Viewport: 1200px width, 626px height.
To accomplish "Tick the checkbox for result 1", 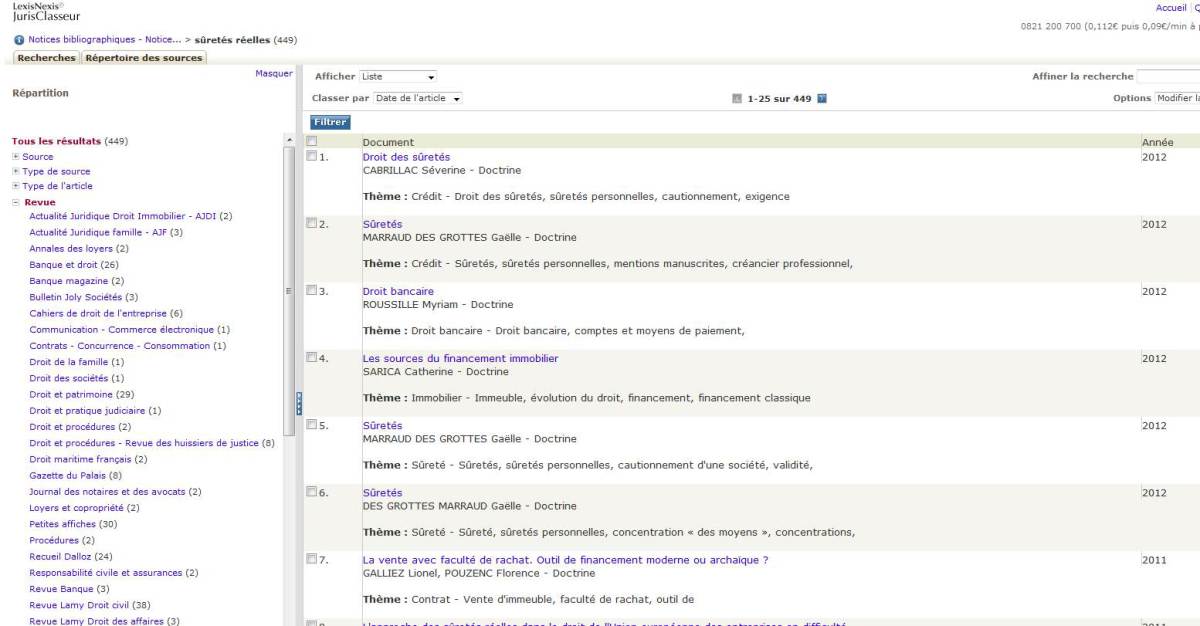I will 312,156.
